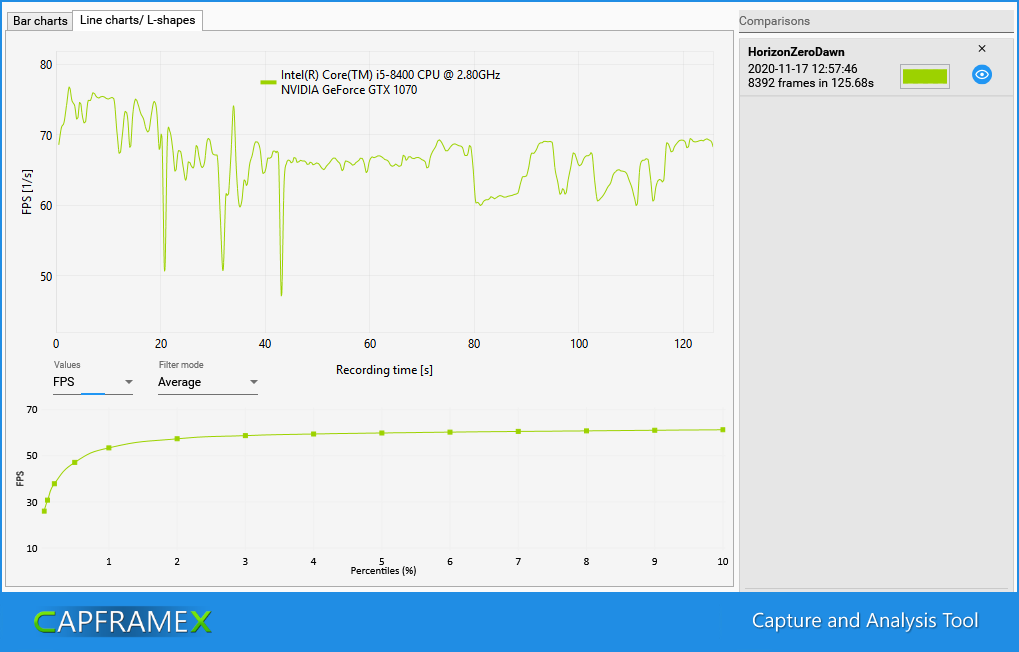Toggle visibility eye for HorizonZeroDawn record
Viewport: 1019px width, 652px height.
click(x=982, y=75)
